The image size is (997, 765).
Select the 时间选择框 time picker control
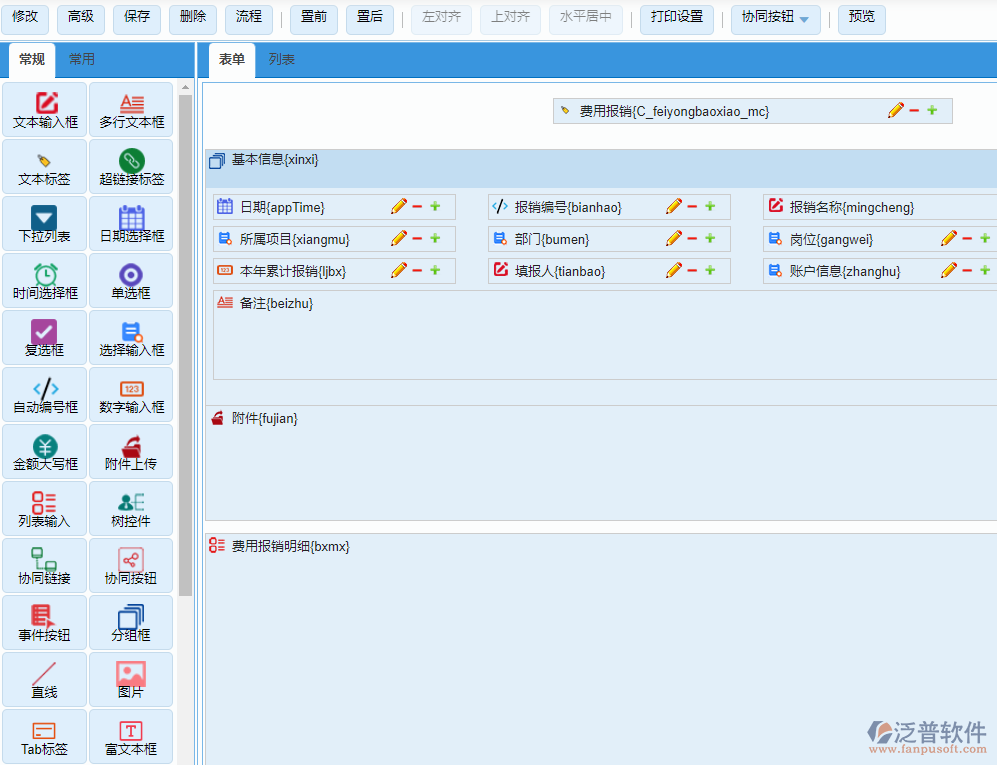(45, 281)
